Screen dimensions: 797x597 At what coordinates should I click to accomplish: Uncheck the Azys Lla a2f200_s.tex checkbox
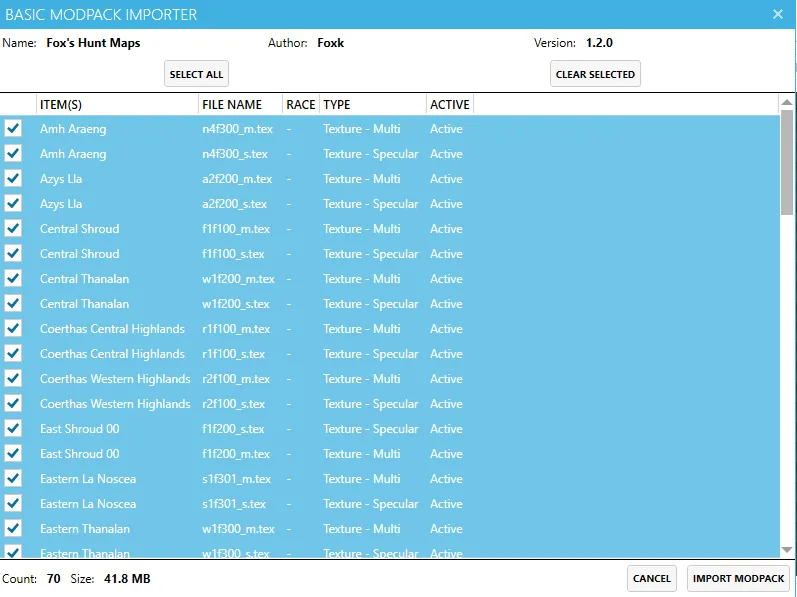point(13,204)
